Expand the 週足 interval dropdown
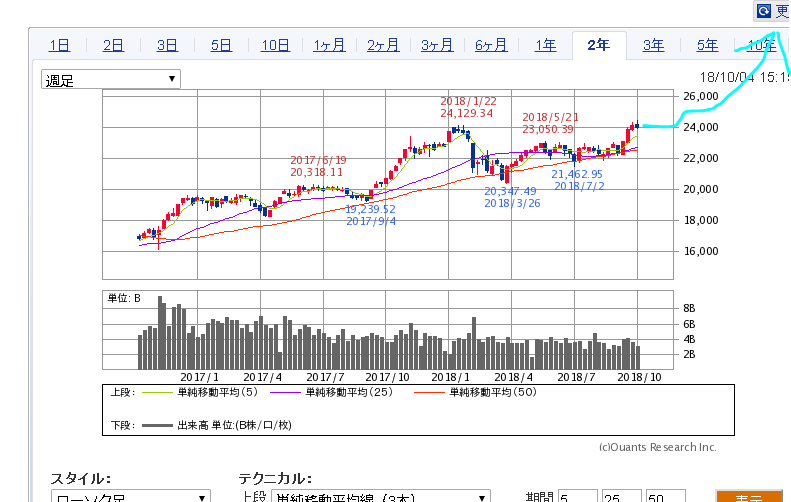This screenshot has width=791, height=502. 111,80
